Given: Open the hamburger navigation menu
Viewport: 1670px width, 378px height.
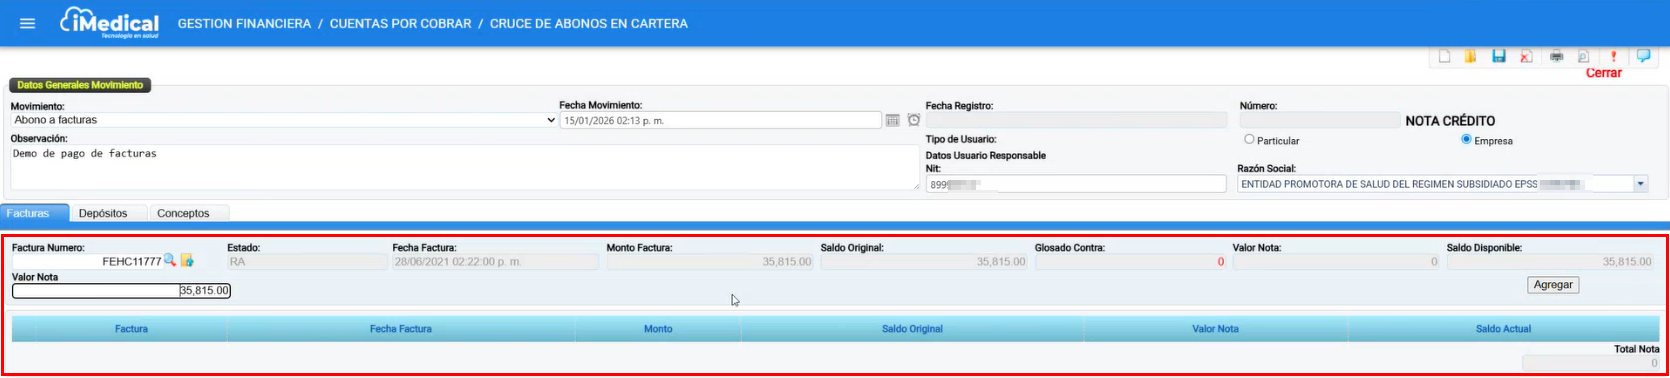Looking at the screenshot, I should click(x=28, y=23).
